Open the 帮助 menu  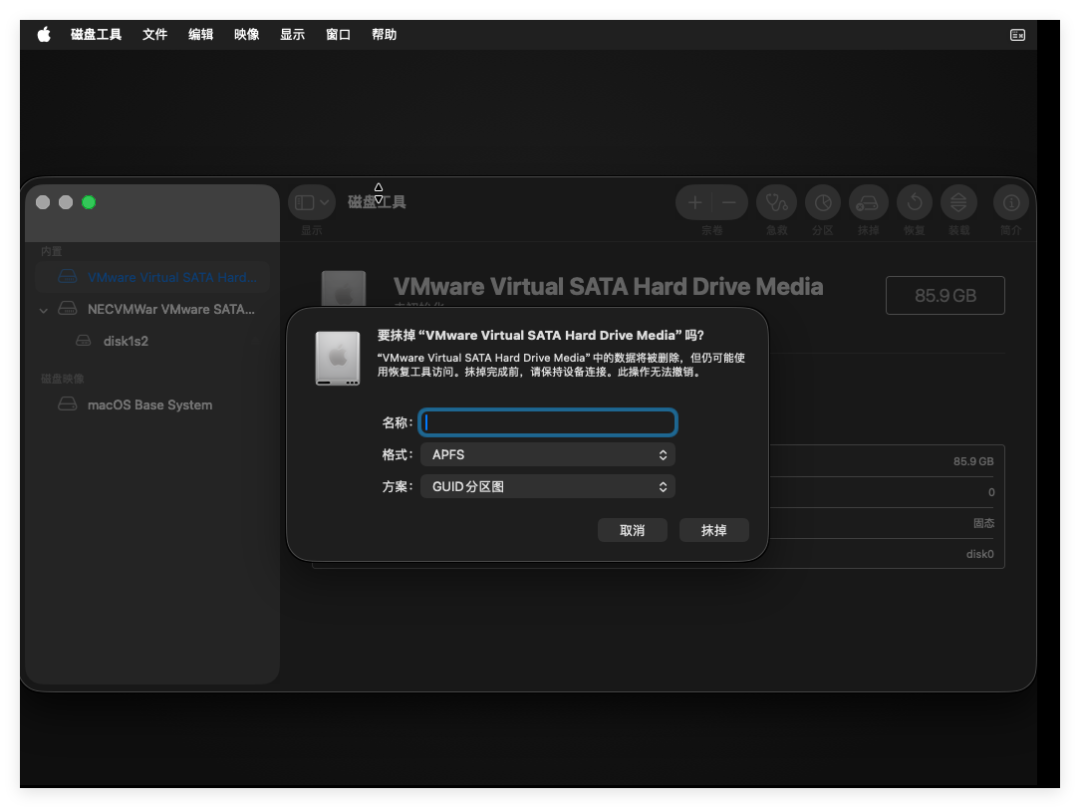click(x=384, y=34)
